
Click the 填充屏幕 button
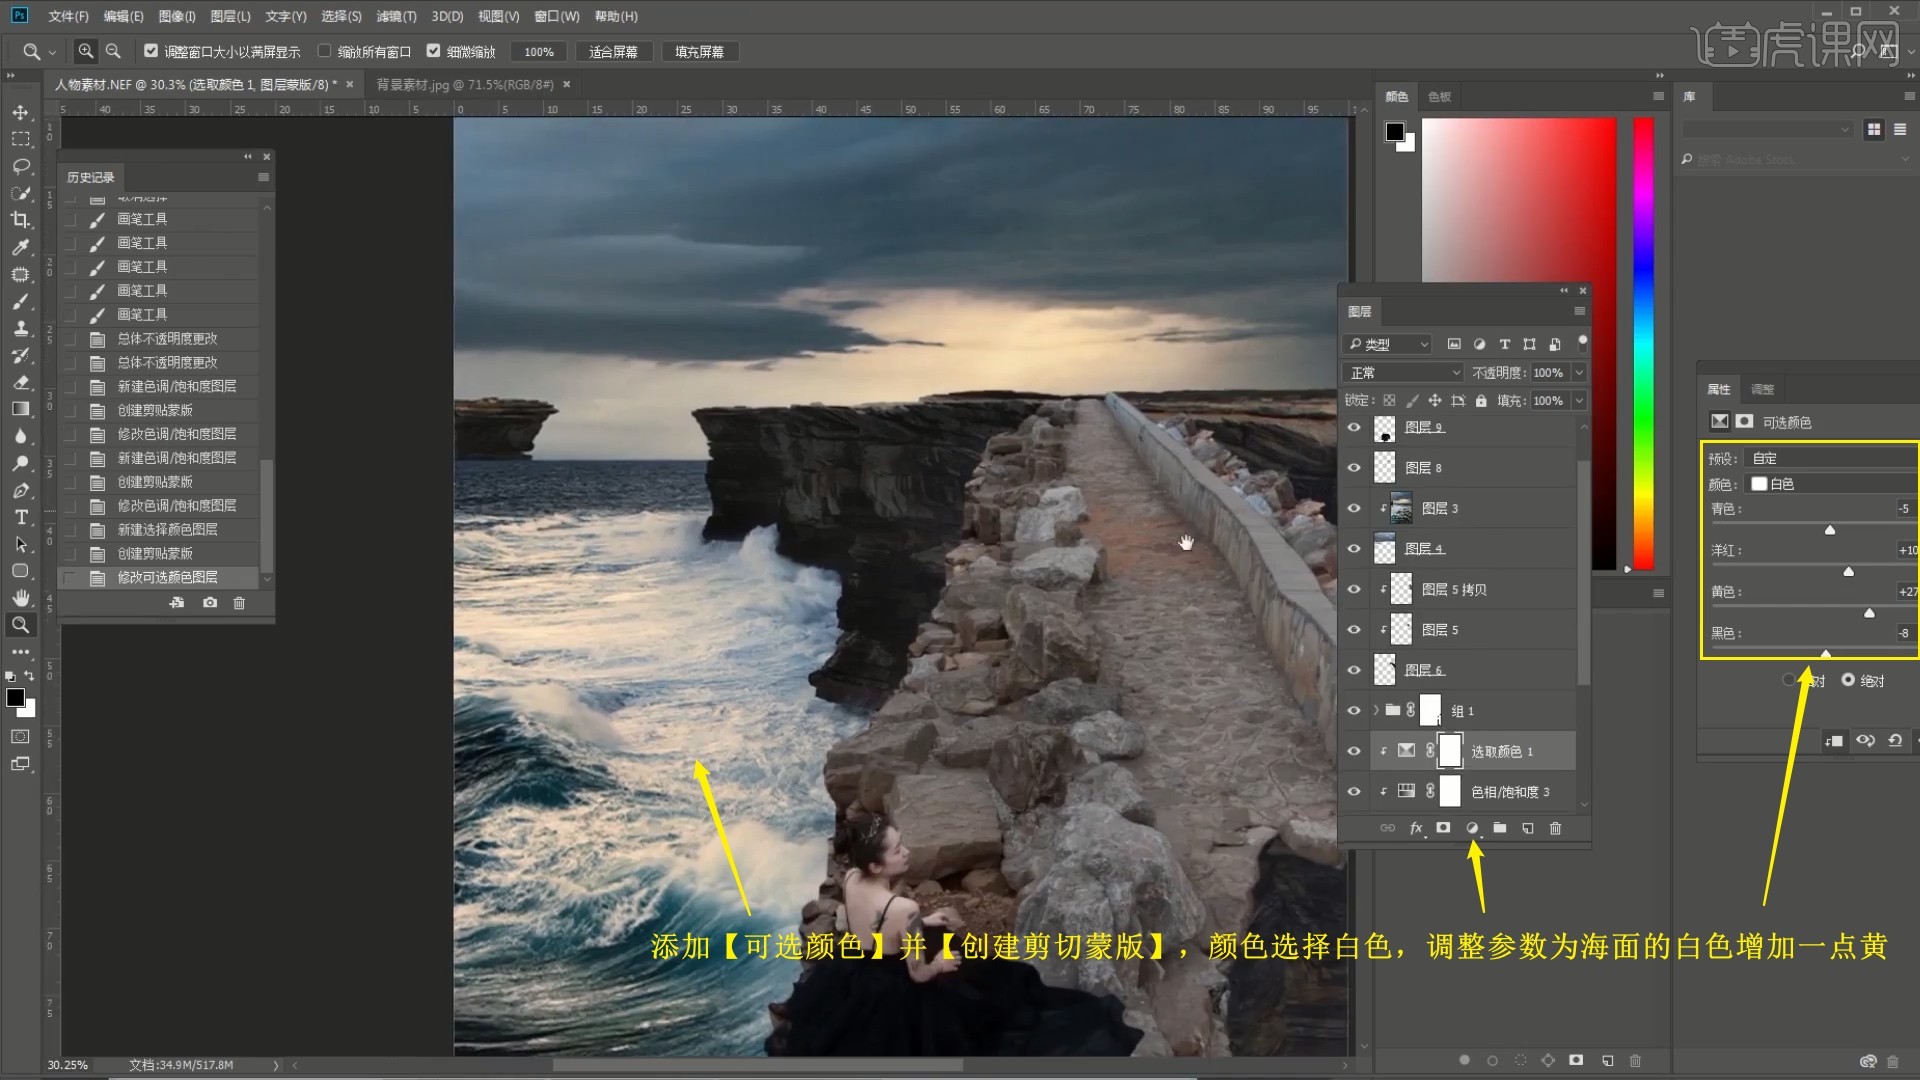coord(699,52)
